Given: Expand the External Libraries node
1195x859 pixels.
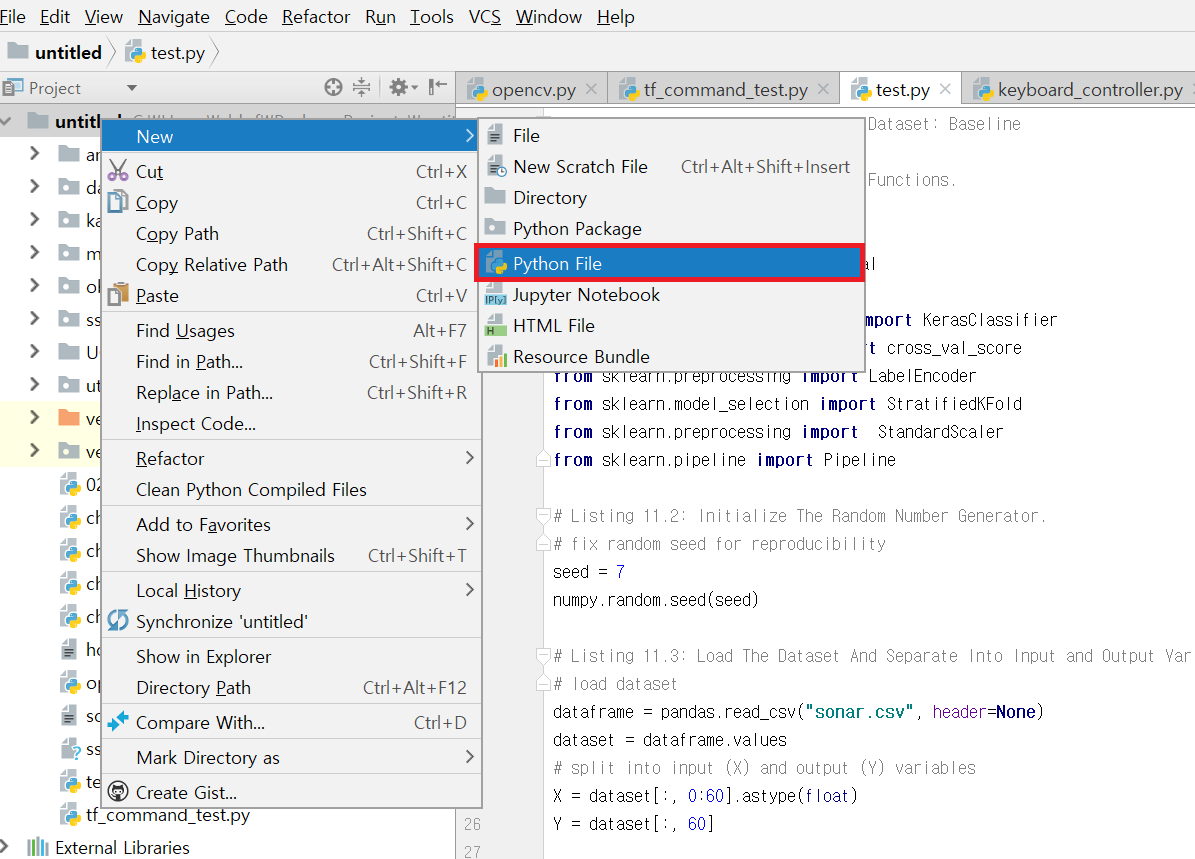Looking at the screenshot, I should coord(5,846).
